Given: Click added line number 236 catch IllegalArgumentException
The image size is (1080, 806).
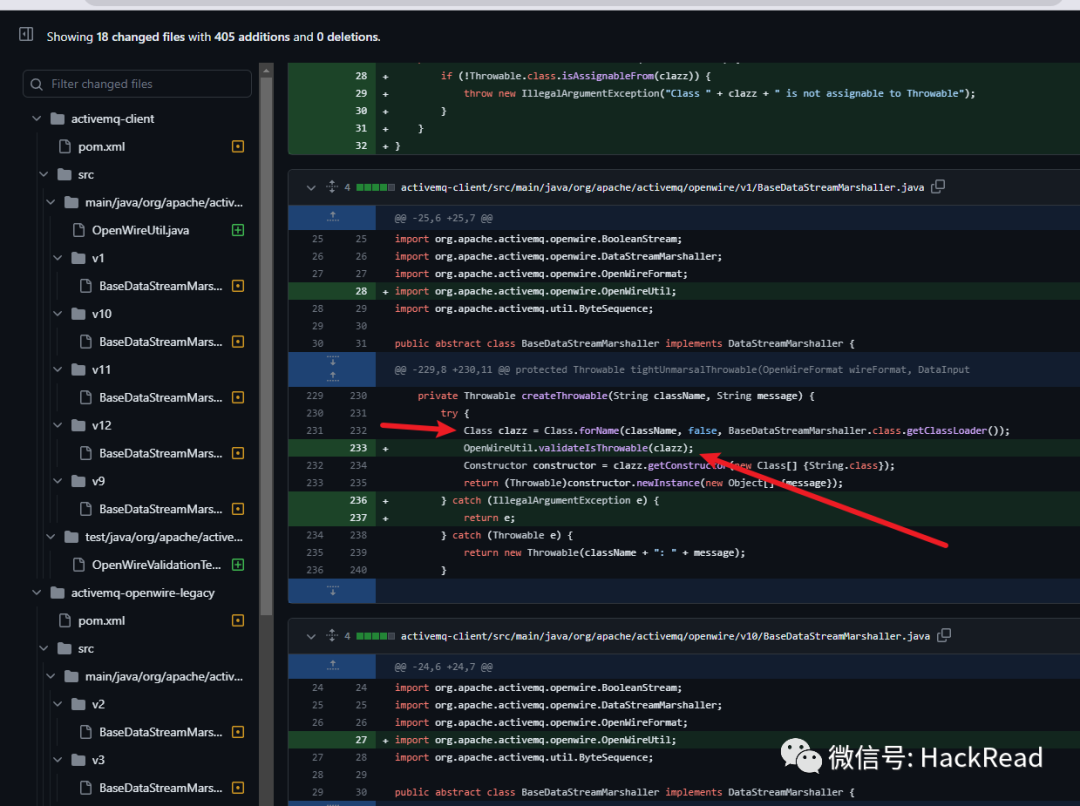Looking at the screenshot, I should 358,501.
